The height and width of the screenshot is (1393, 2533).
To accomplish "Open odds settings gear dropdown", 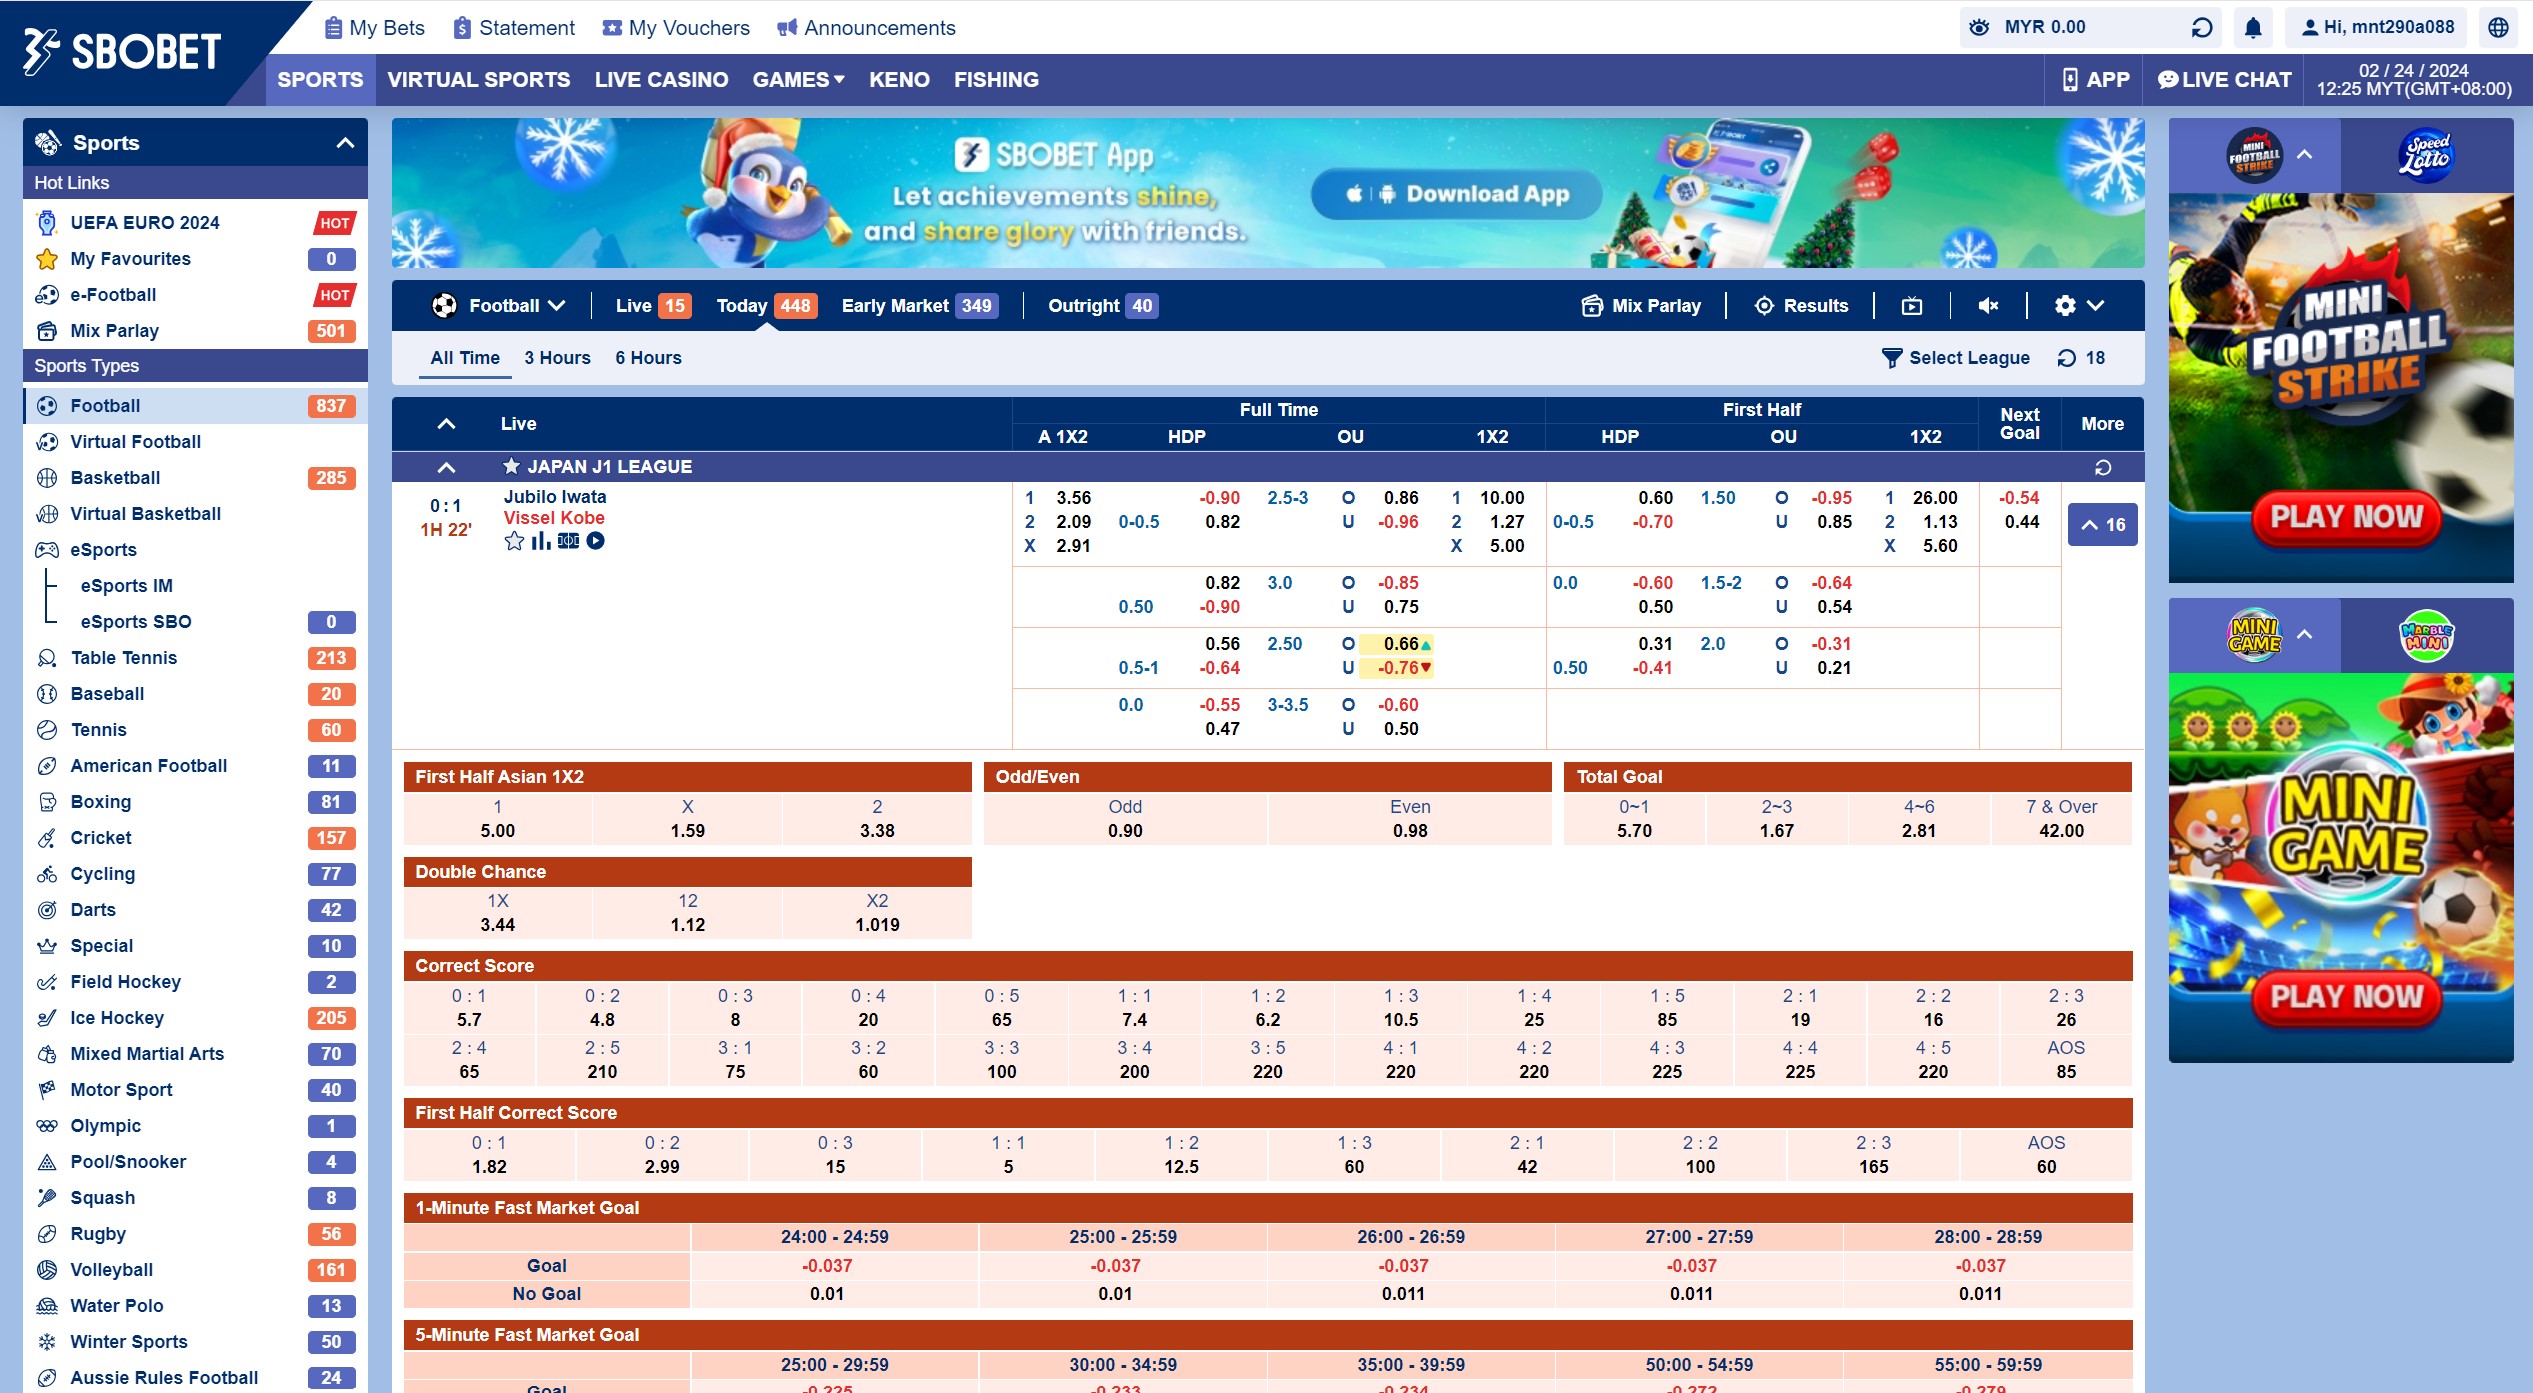I will (2079, 306).
